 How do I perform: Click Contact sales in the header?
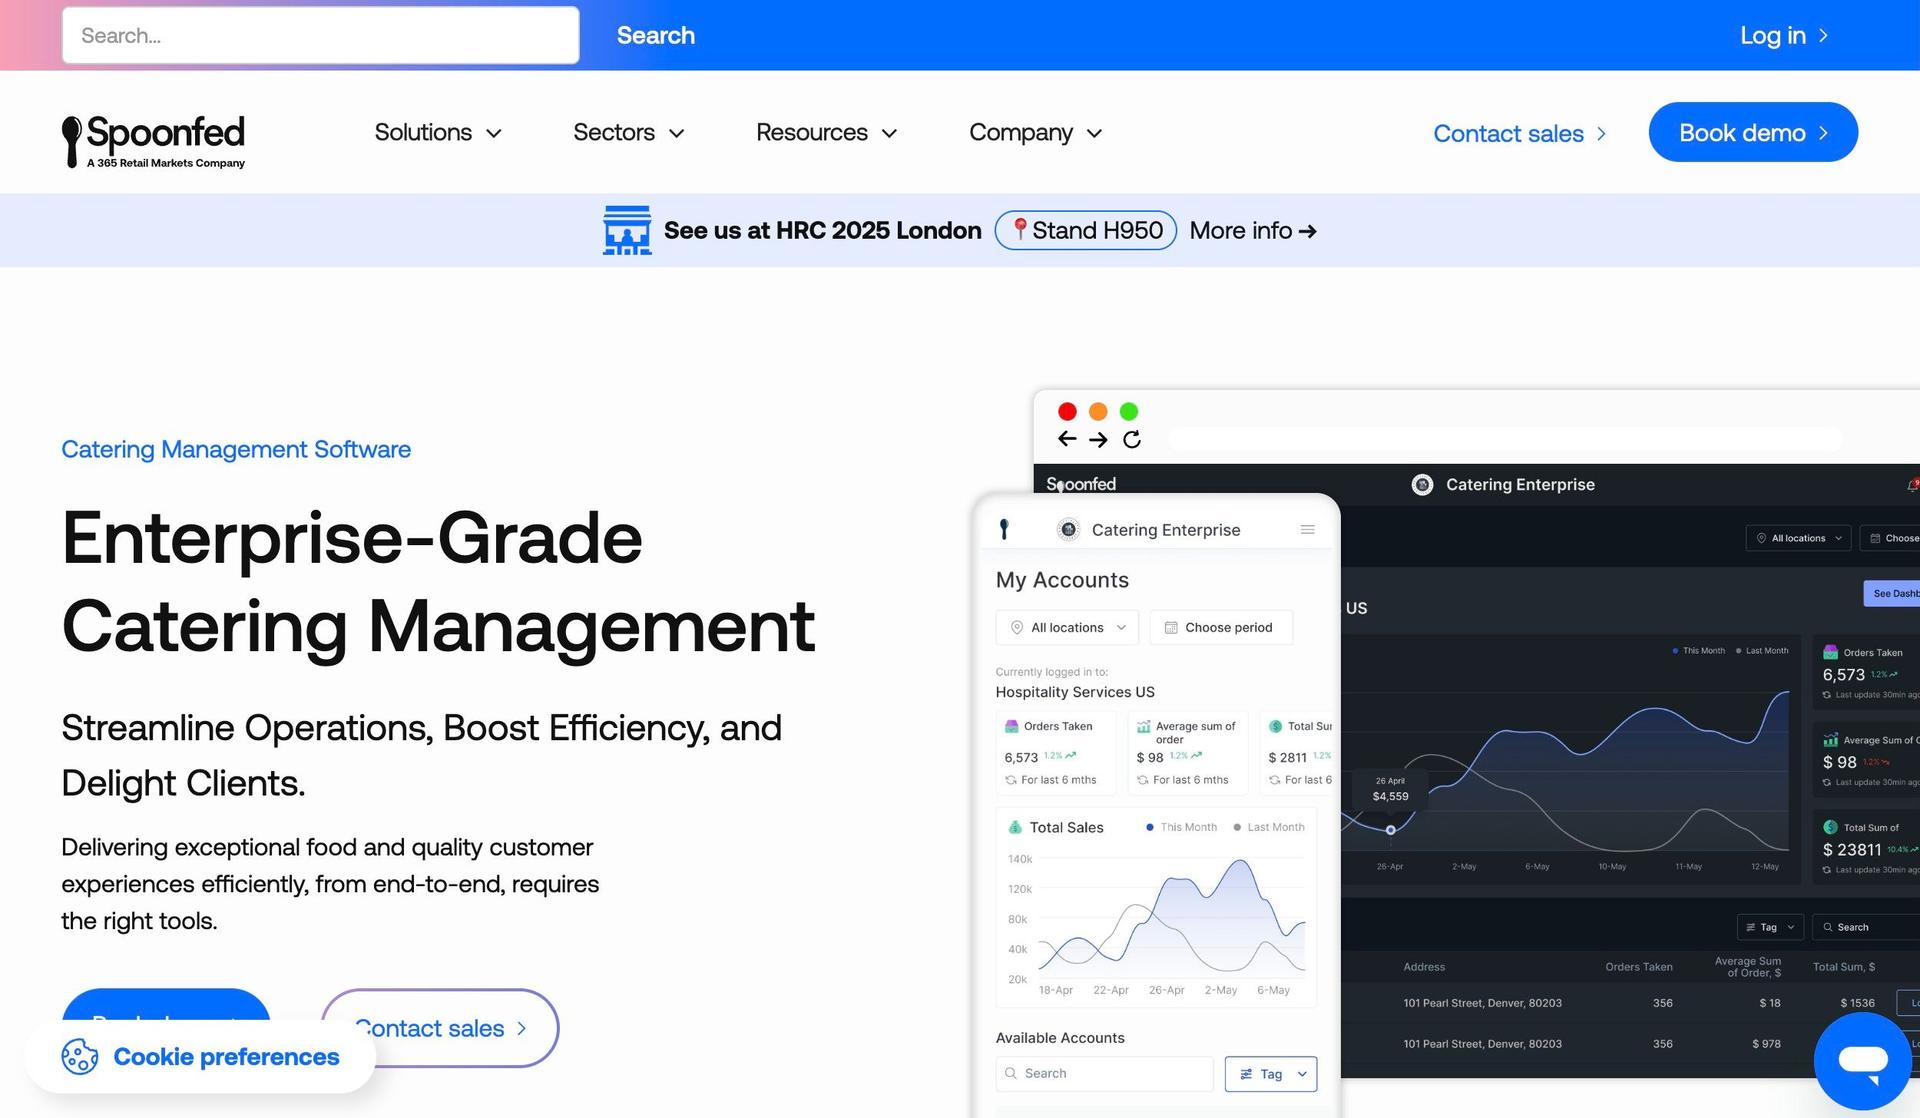pyautogui.click(x=1520, y=133)
